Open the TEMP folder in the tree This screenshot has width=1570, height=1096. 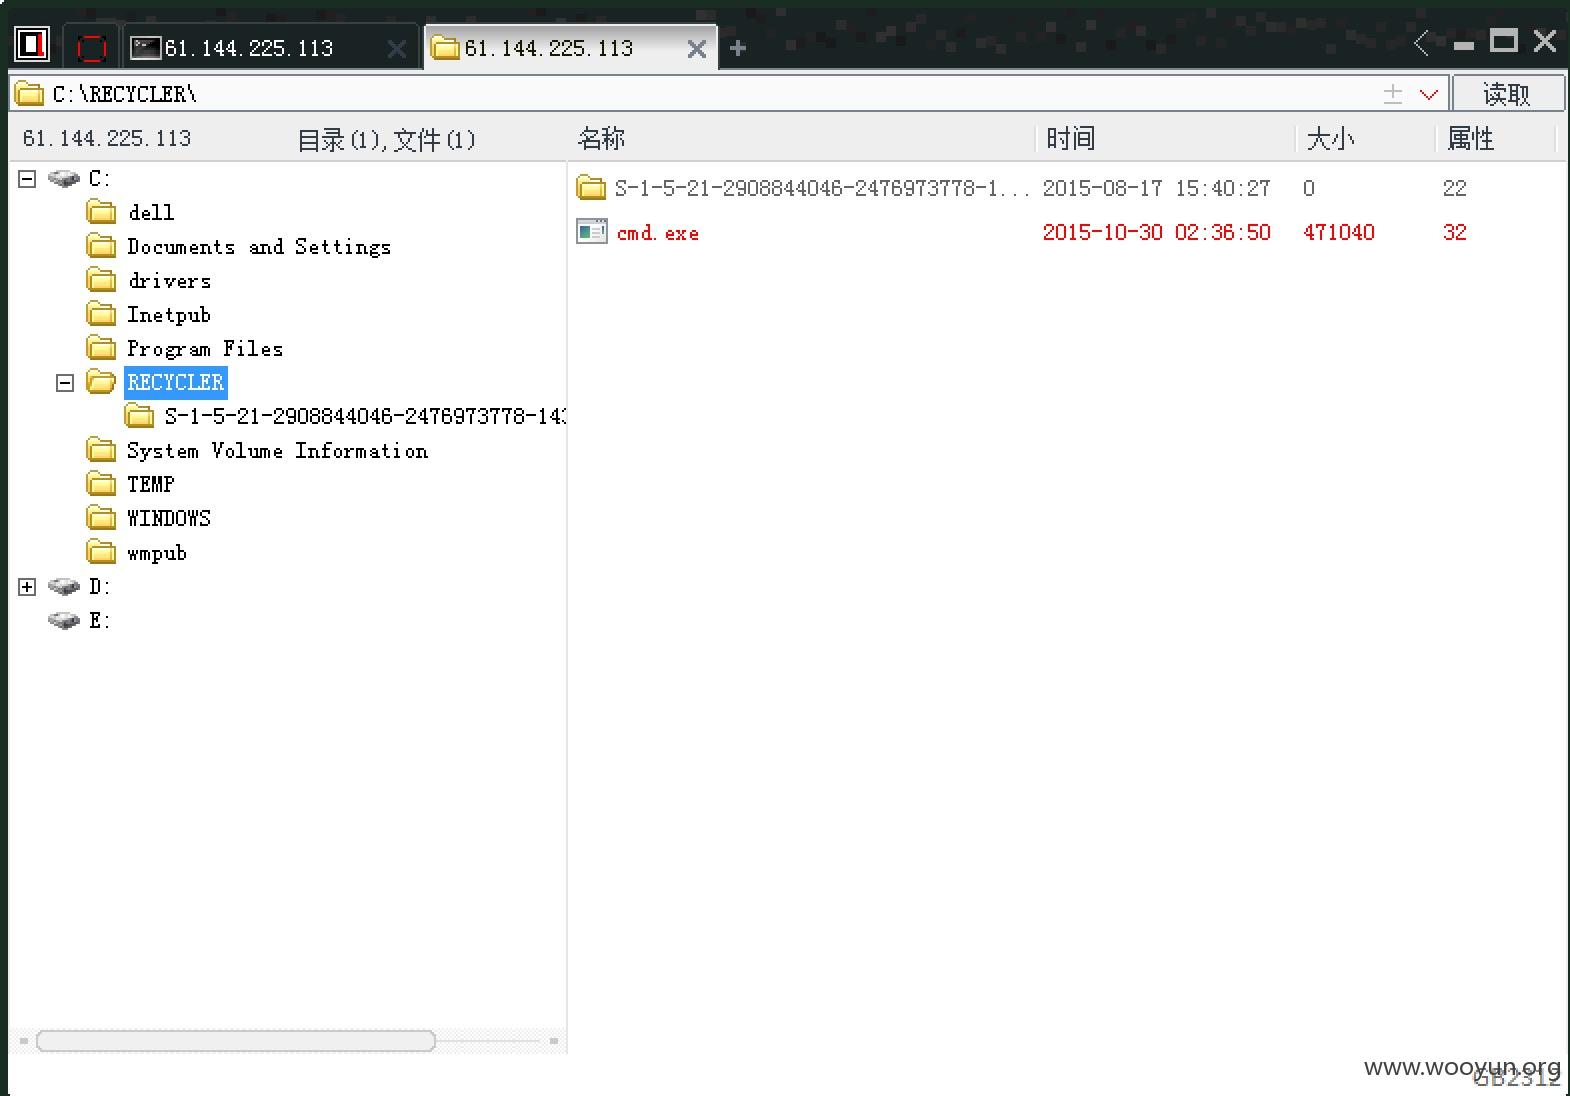click(x=151, y=484)
